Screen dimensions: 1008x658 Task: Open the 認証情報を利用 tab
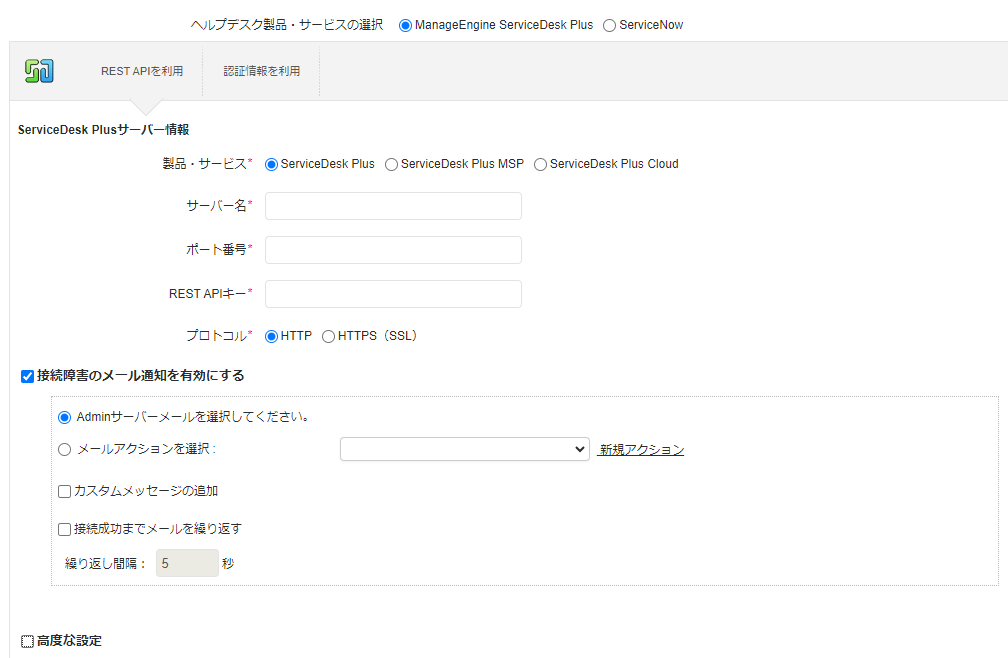coord(261,71)
